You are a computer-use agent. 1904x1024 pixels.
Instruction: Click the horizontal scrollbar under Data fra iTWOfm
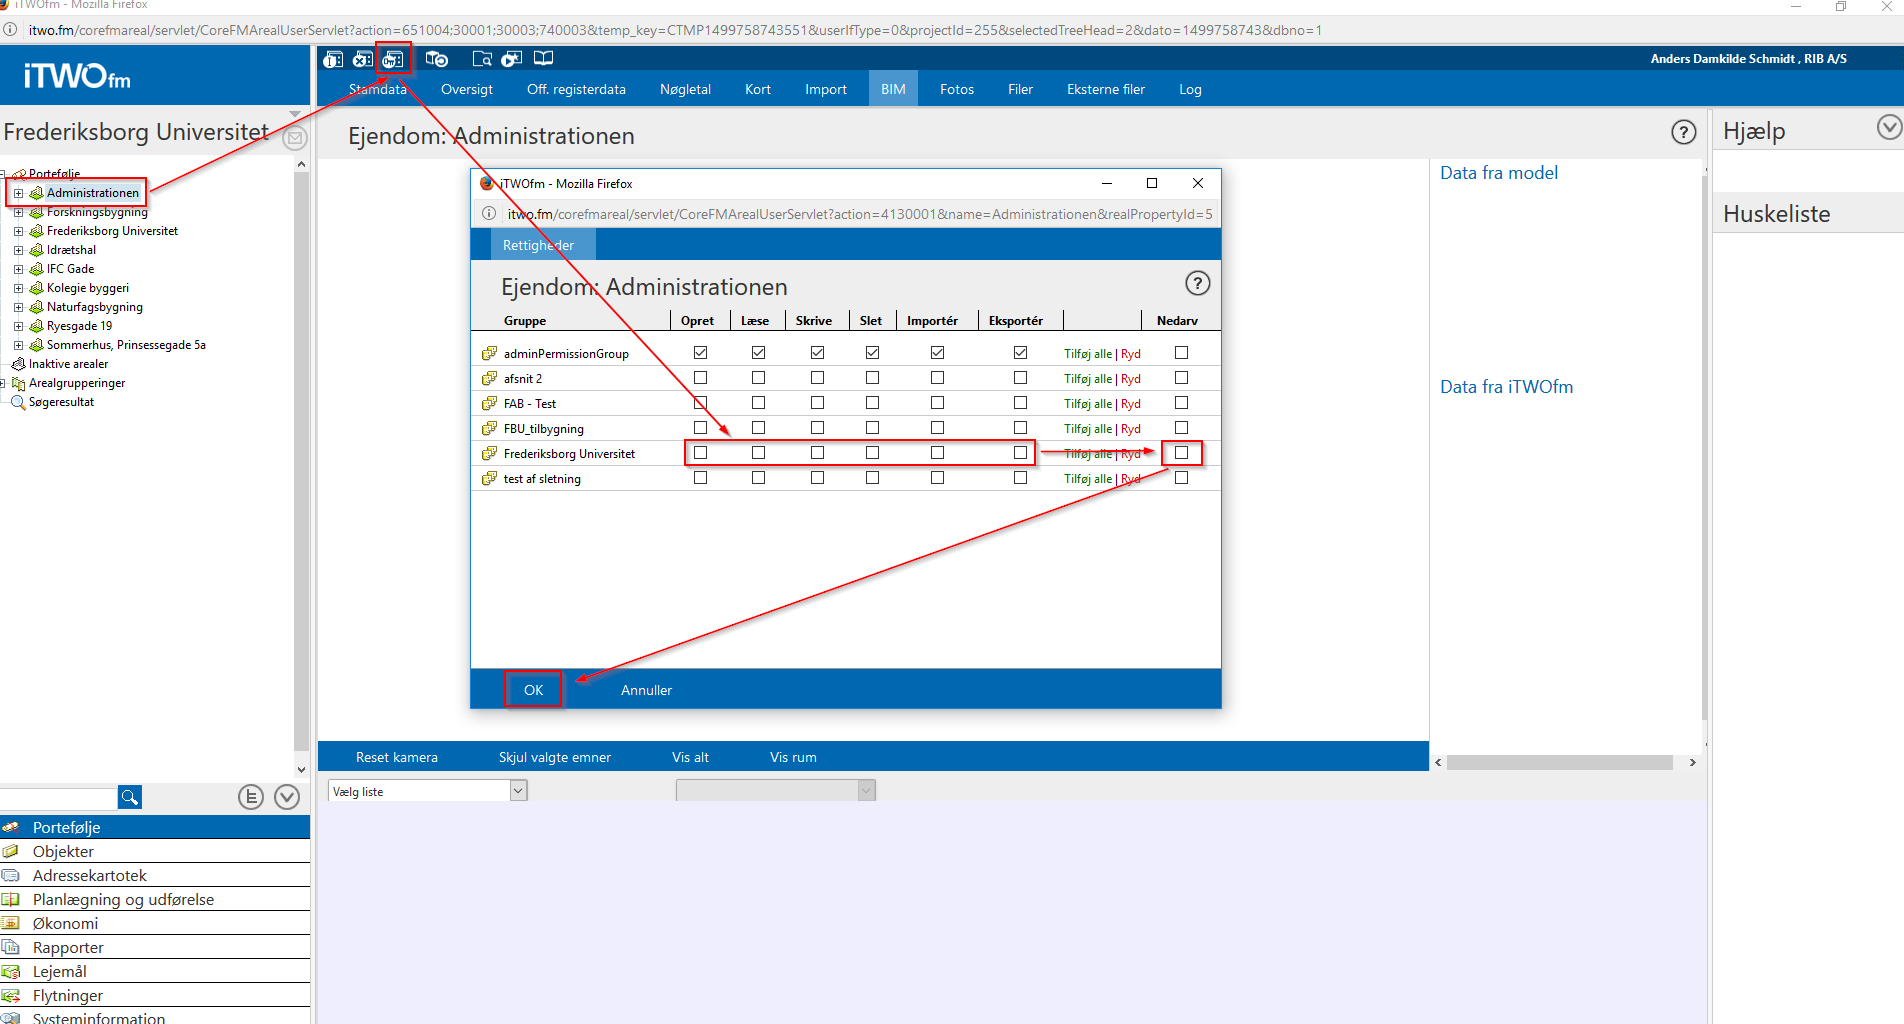tap(1559, 762)
